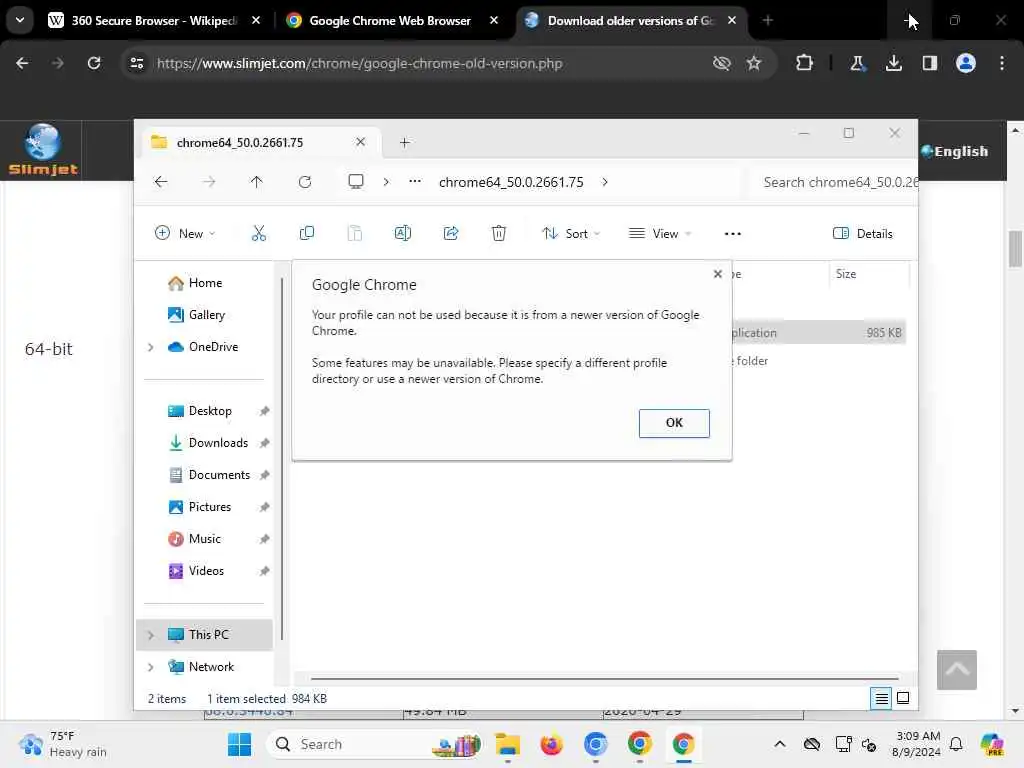Screen dimensions: 1024x768
Task: Open a new File Explorer tab
Action: tap(404, 142)
